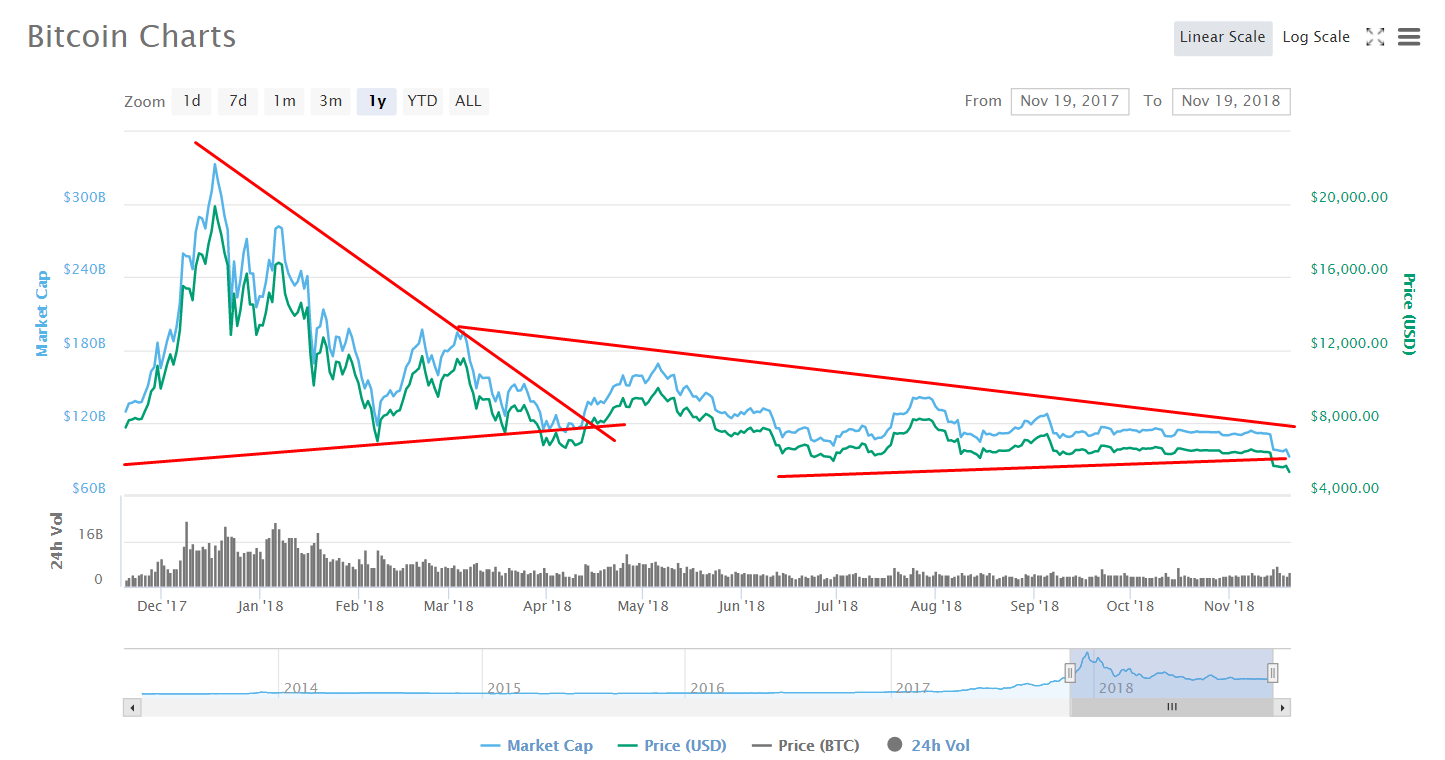Click the 16B volume axis label
The width and height of the screenshot is (1445, 760).
(91, 535)
